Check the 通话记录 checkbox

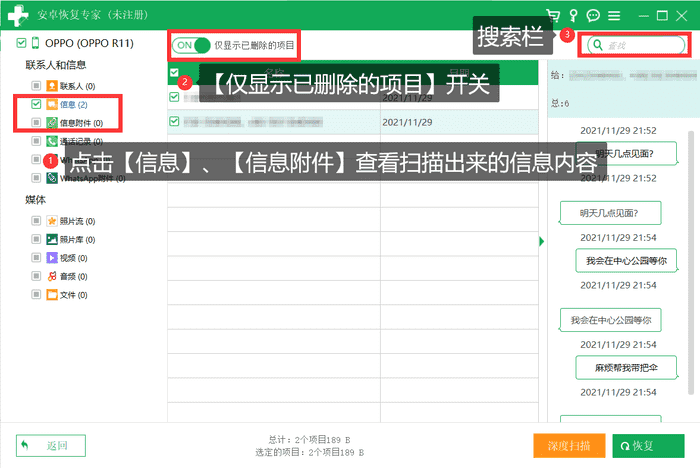point(36,141)
